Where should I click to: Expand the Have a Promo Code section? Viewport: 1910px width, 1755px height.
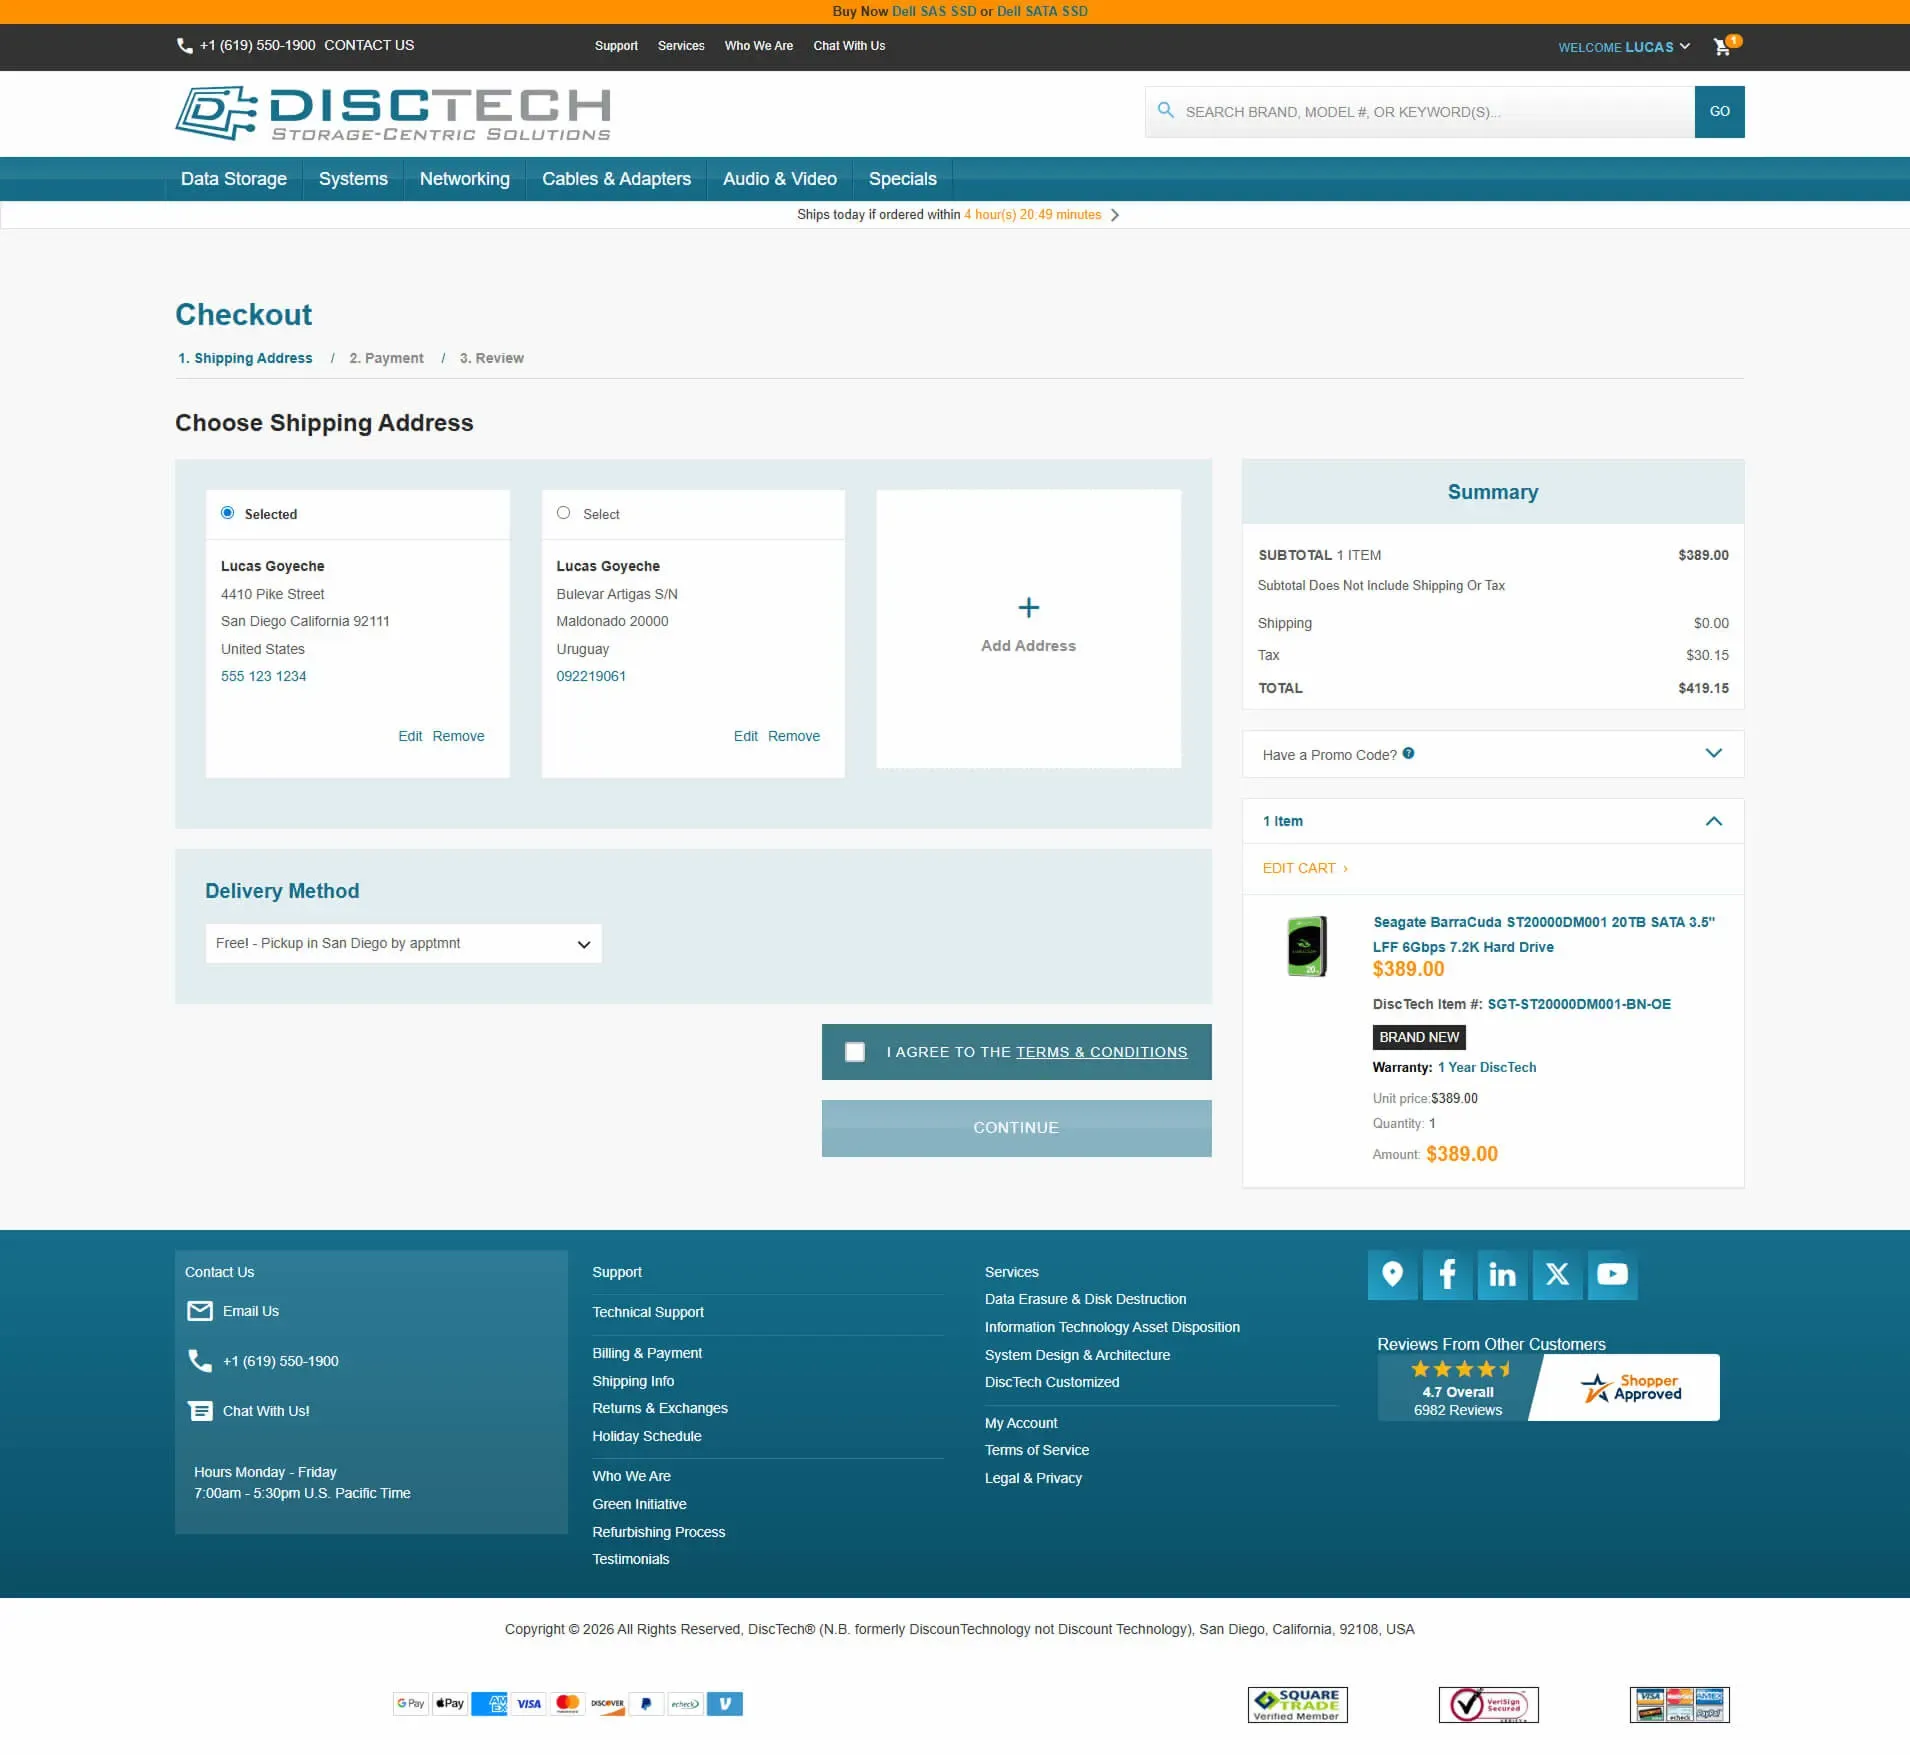[1713, 754]
